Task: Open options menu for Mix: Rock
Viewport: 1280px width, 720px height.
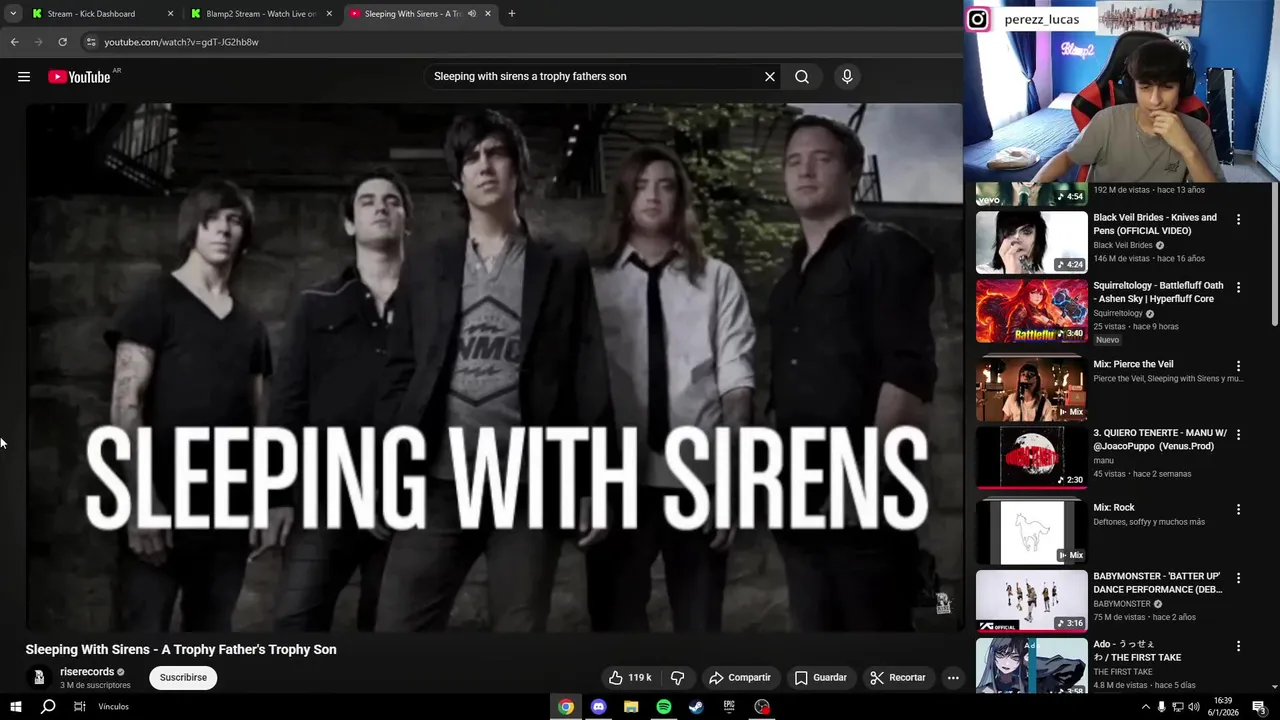Action: point(1238,510)
